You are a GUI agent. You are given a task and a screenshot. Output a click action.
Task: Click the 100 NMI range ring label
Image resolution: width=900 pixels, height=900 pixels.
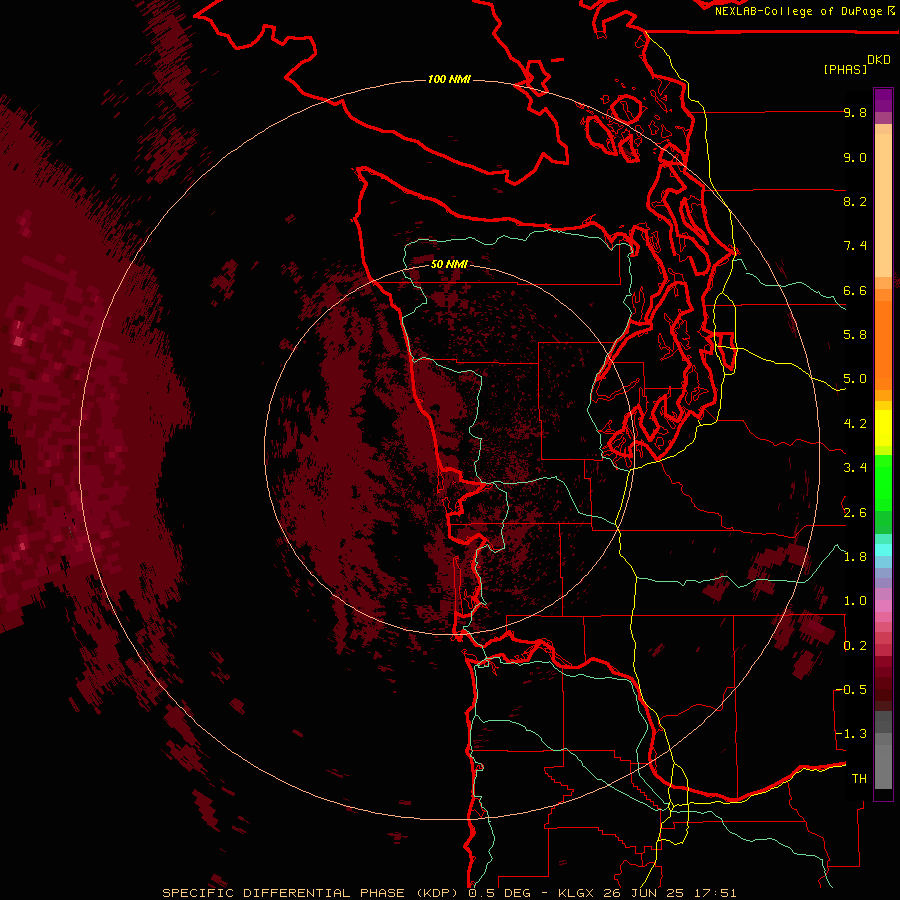[449, 79]
